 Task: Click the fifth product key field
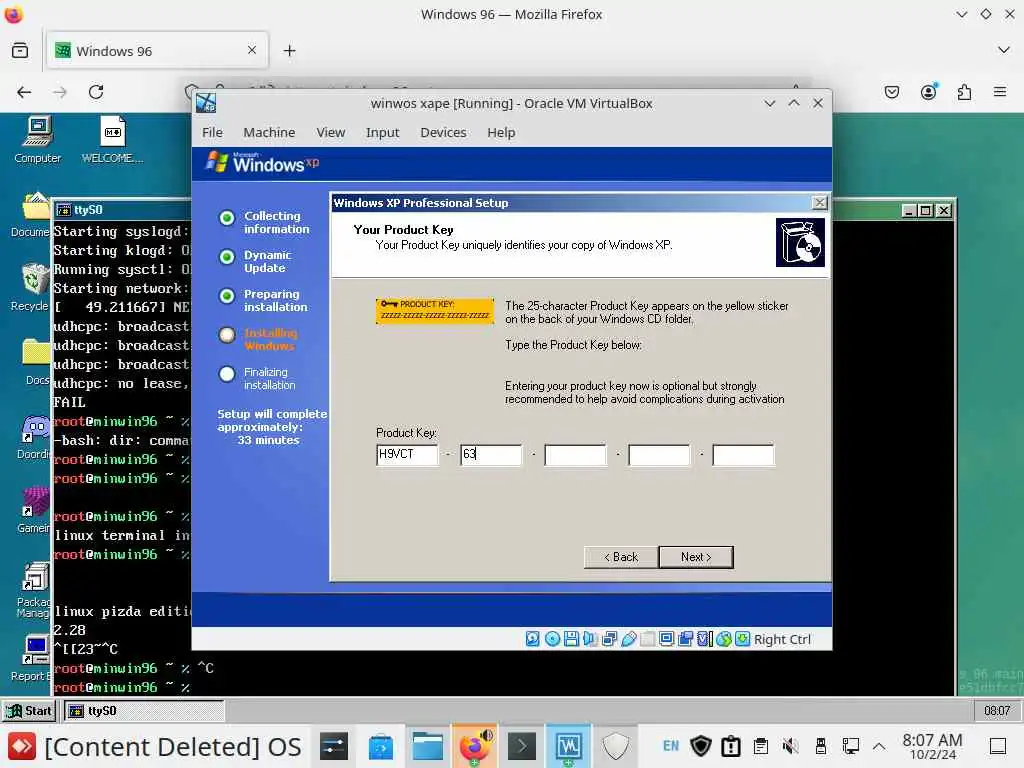(x=743, y=455)
